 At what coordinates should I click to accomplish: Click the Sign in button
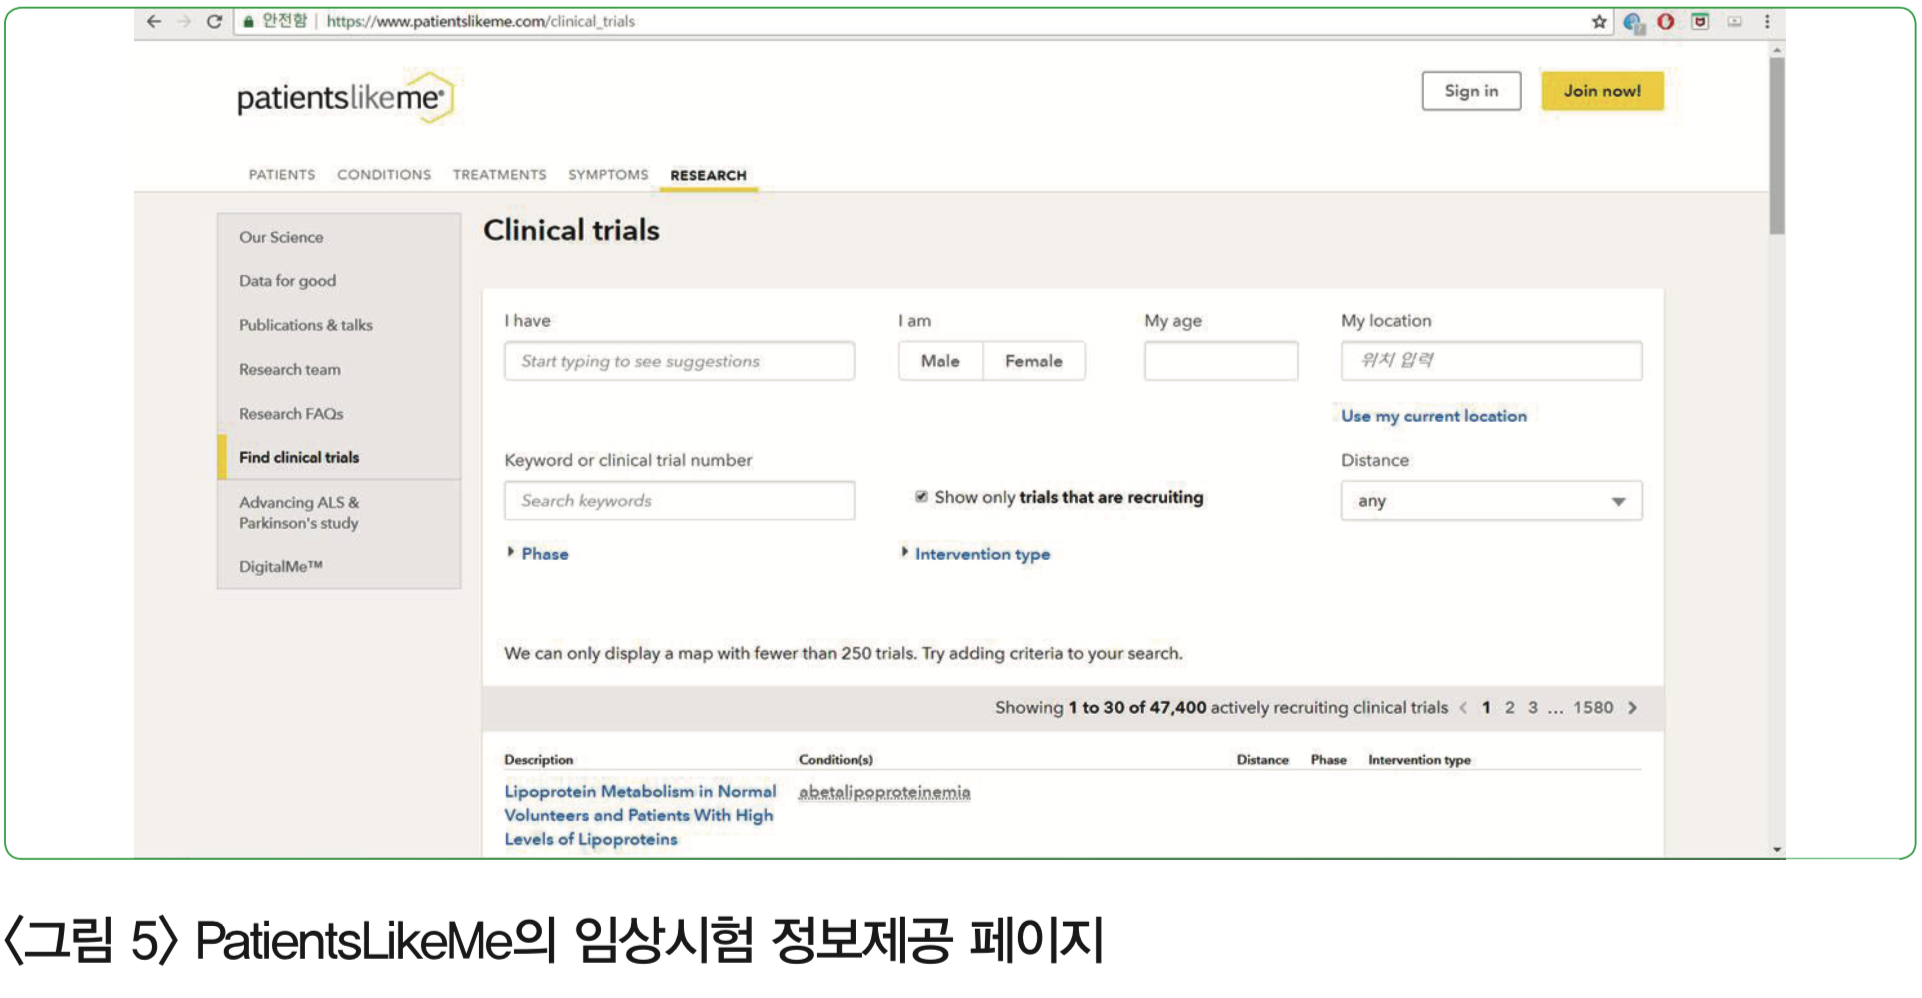pos(1471,91)
